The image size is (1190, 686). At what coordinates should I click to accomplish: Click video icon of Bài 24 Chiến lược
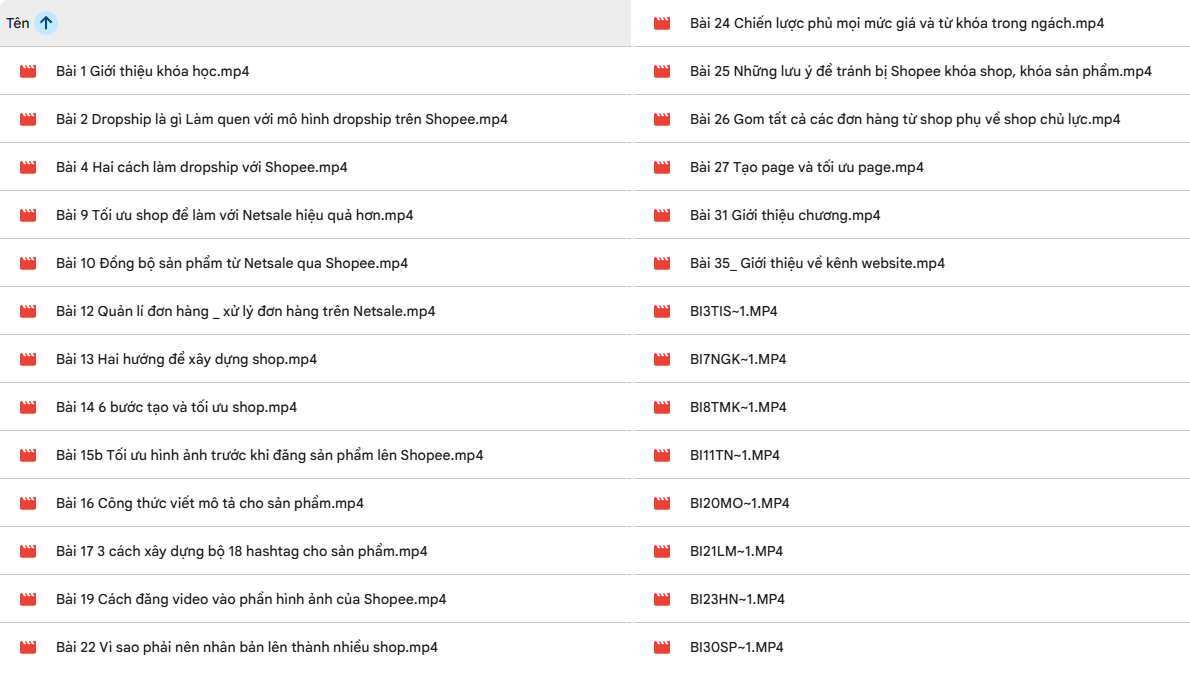click(662, 24)
